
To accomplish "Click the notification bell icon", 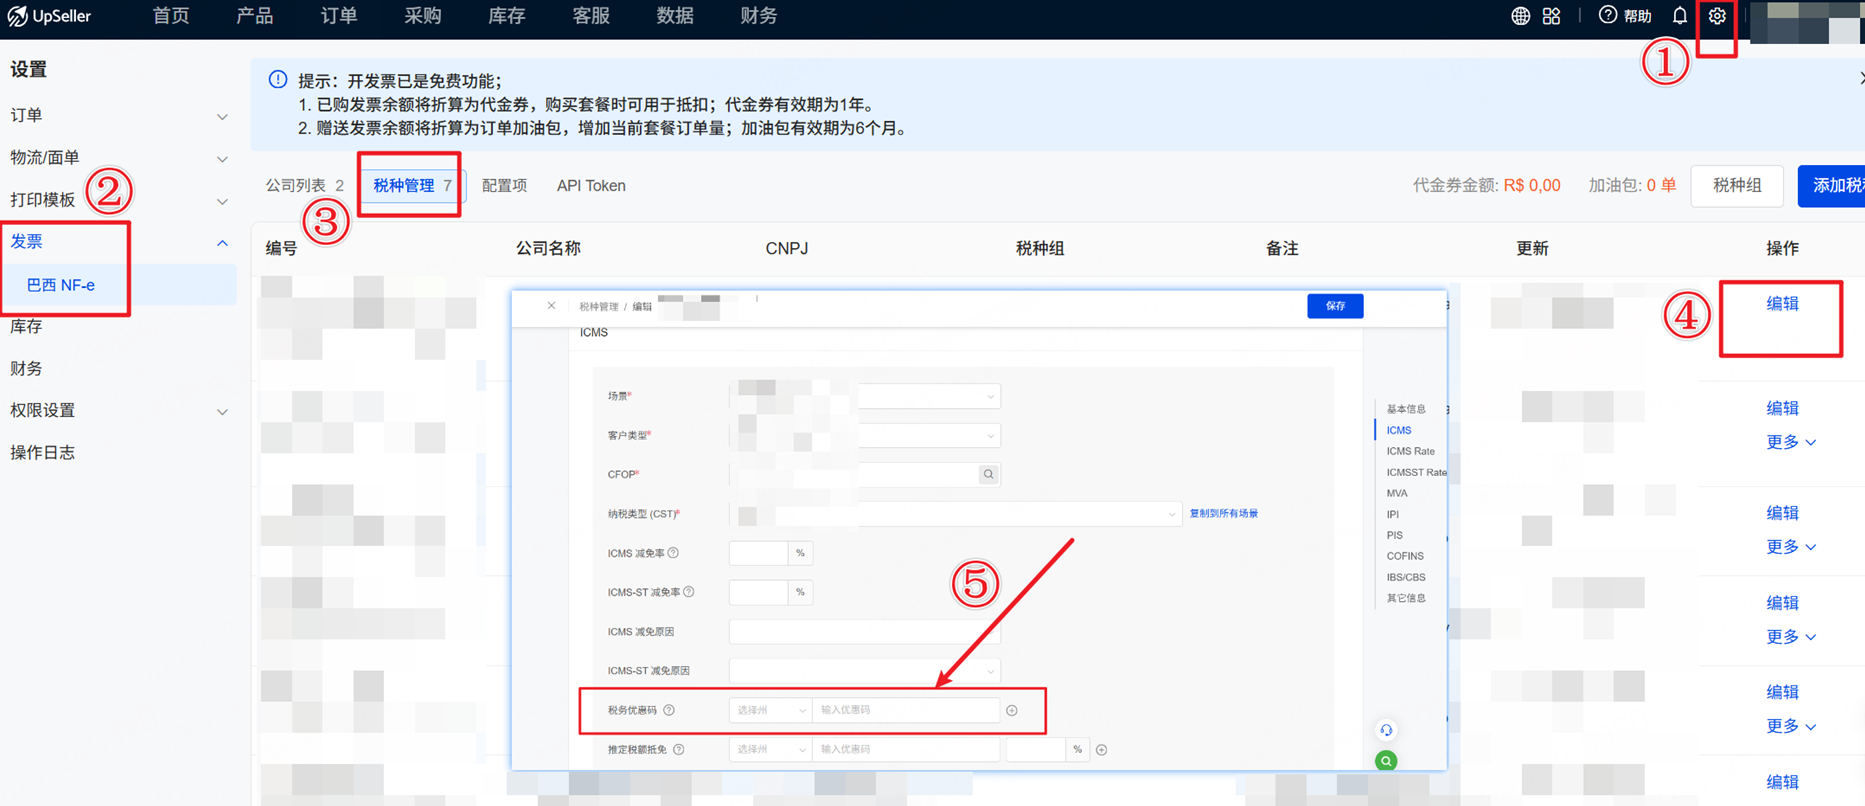I will click(1680, 16).
